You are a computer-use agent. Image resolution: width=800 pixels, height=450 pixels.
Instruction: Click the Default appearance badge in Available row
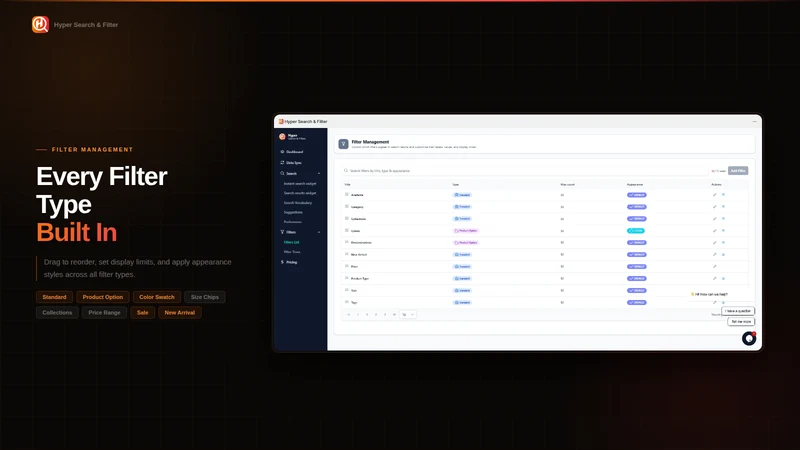tap(637, 195)
